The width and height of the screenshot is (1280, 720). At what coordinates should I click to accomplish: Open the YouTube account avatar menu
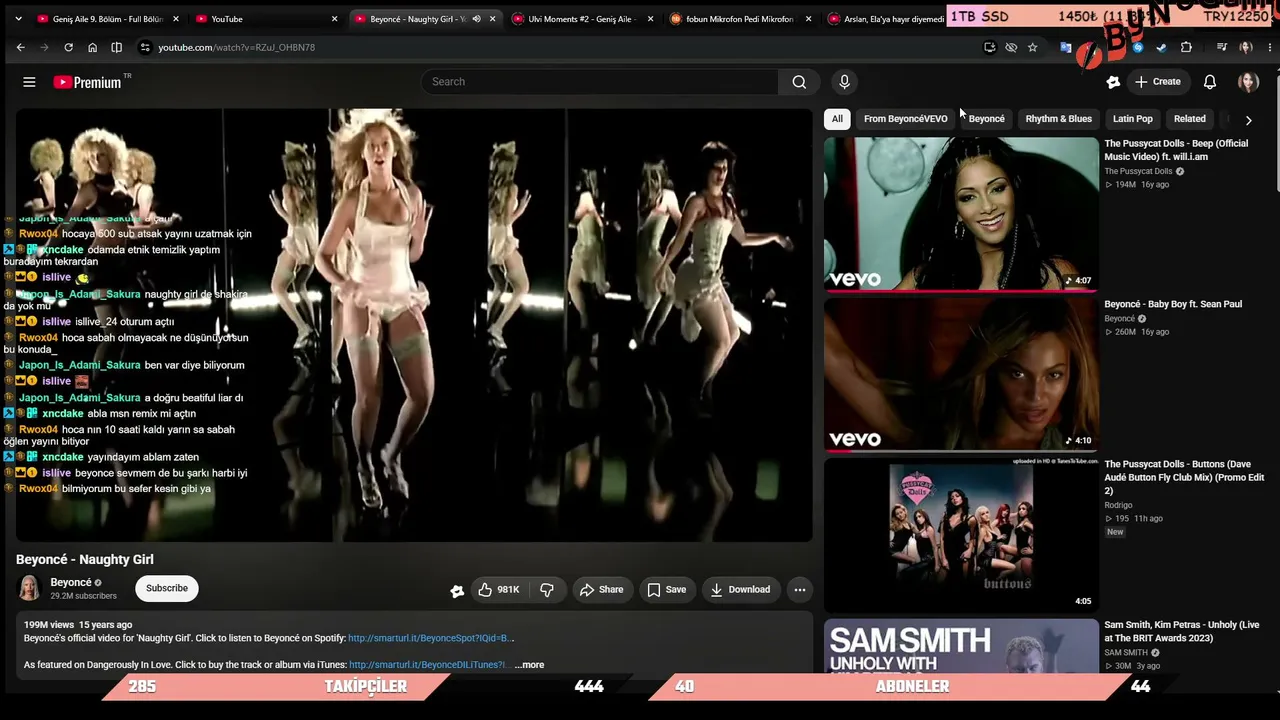coord(1248,82)
